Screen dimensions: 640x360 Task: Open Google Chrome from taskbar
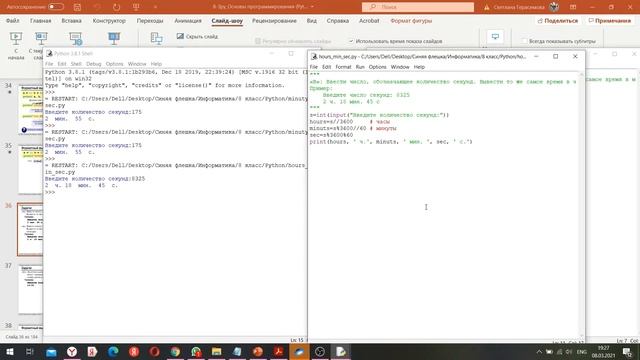[175, 351]
